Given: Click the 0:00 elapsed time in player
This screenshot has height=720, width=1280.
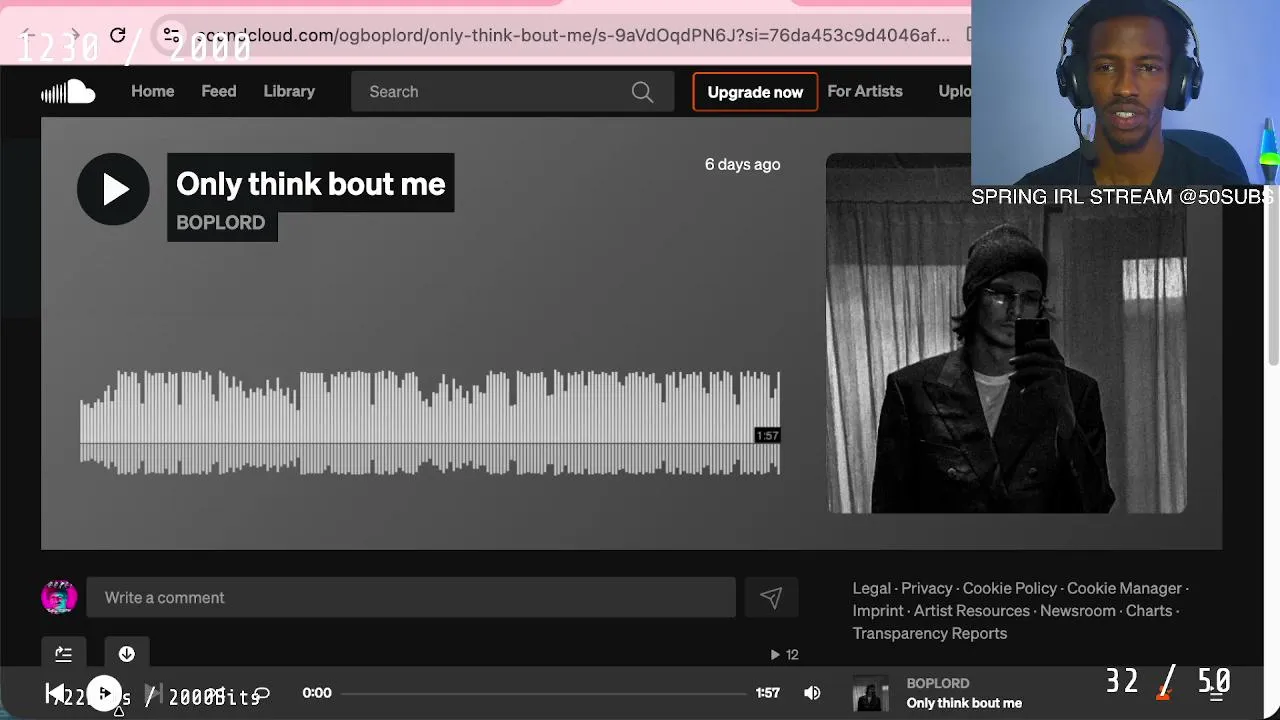Looking at the screenshot, I should [317, 693].
